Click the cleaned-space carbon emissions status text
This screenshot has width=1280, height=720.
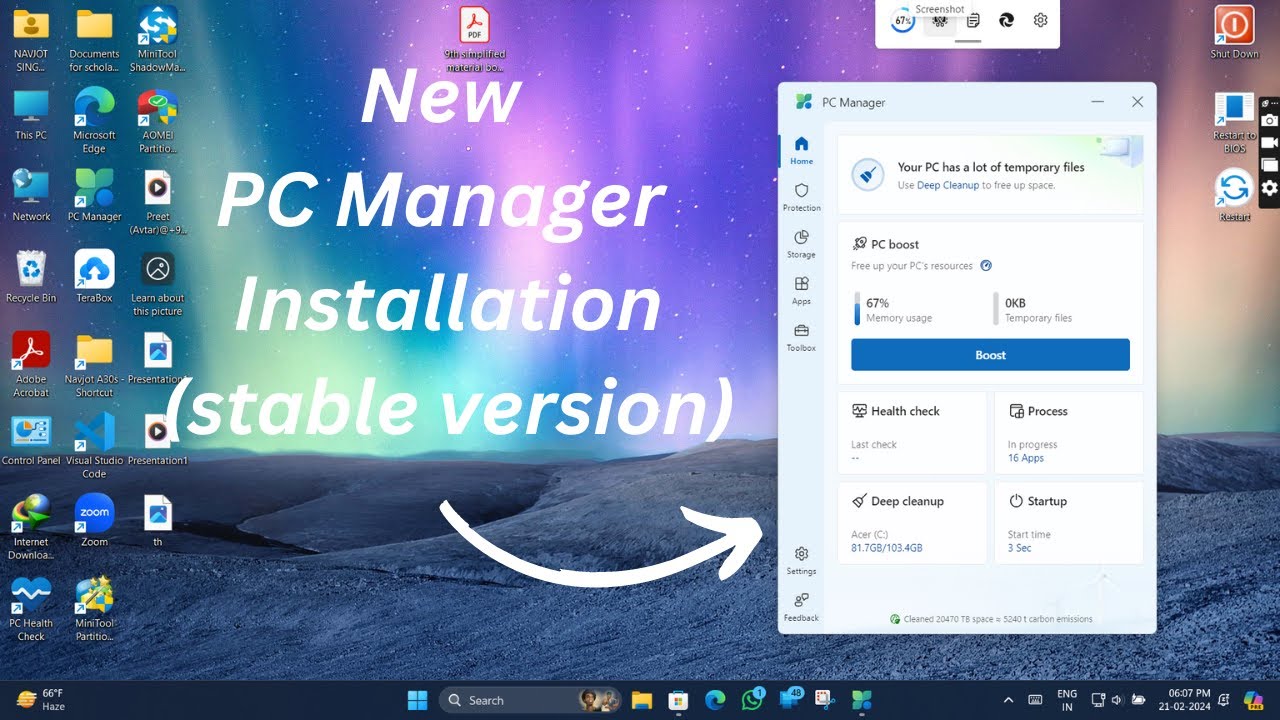coord(990,619)
